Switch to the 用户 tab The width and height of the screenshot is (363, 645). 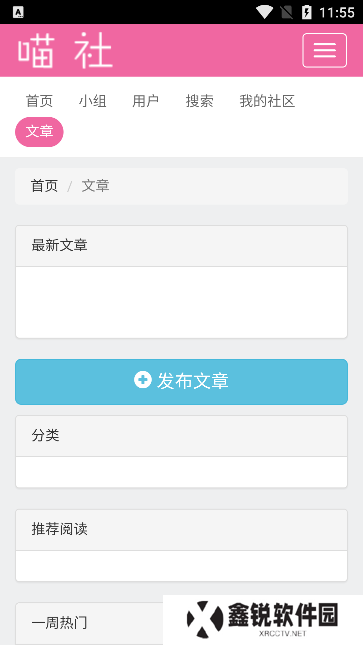point(146,101)
